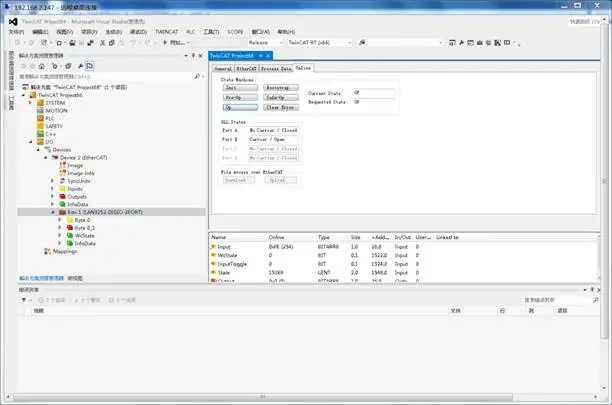Collapse the I/O tree node
Viewport: 612px width, 405px height.
coord(30,142)
